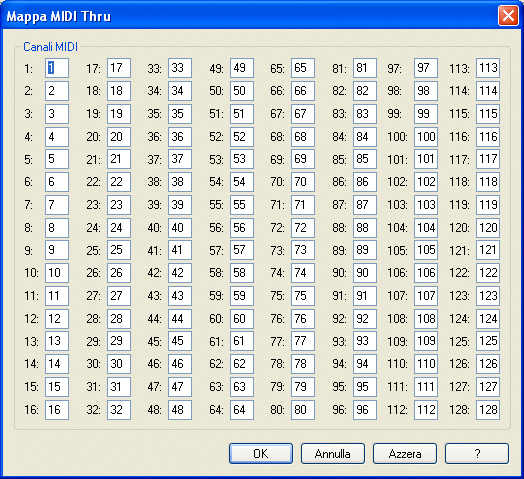Open help via the question mark button
The width and height of the screenshot is (524, 479).
tap(477, 454)
